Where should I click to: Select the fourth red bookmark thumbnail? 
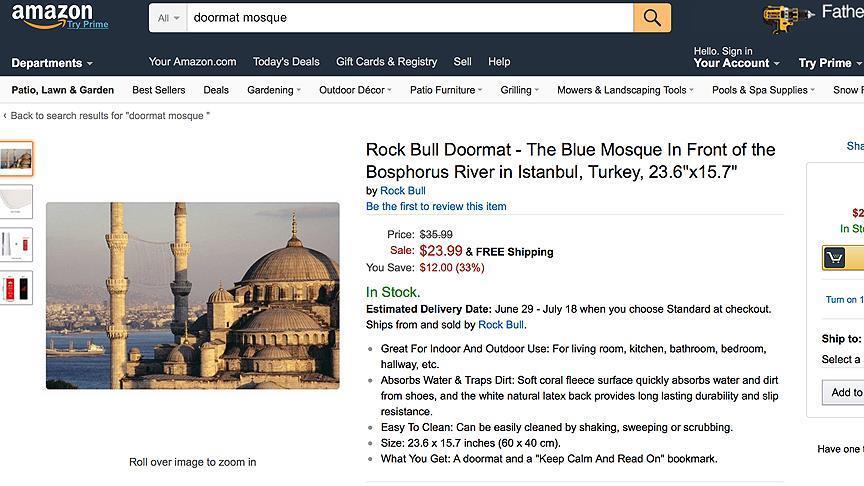16,287
